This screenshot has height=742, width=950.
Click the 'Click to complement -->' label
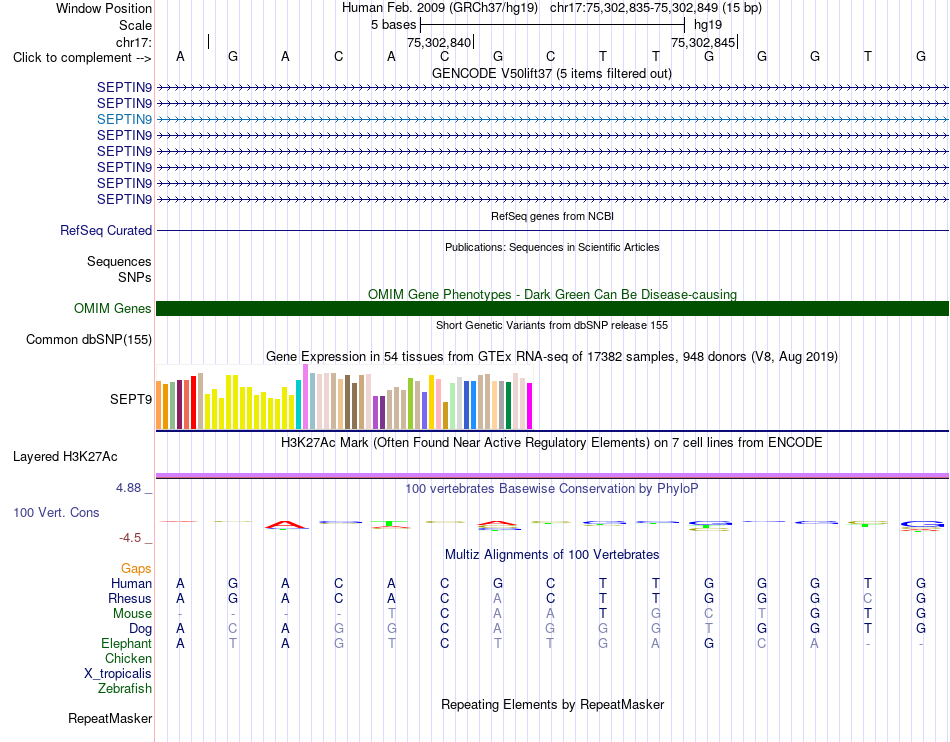[x=82, y=58]
